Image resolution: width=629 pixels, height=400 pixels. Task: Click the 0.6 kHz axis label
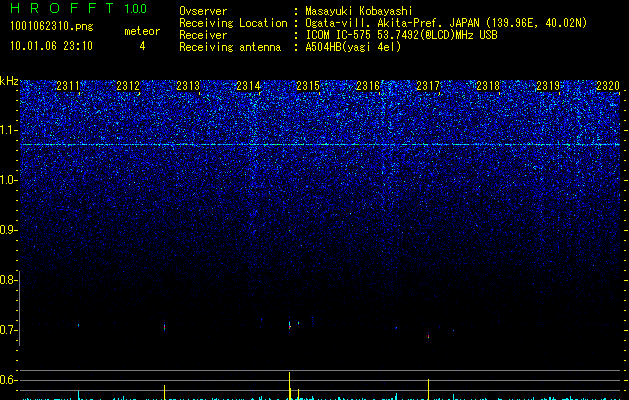click(x=8, y=380)
